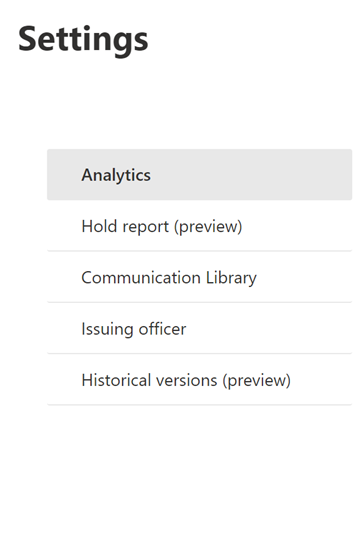
Task: Go to Issuing officer settings
Action: coord(200,328)
